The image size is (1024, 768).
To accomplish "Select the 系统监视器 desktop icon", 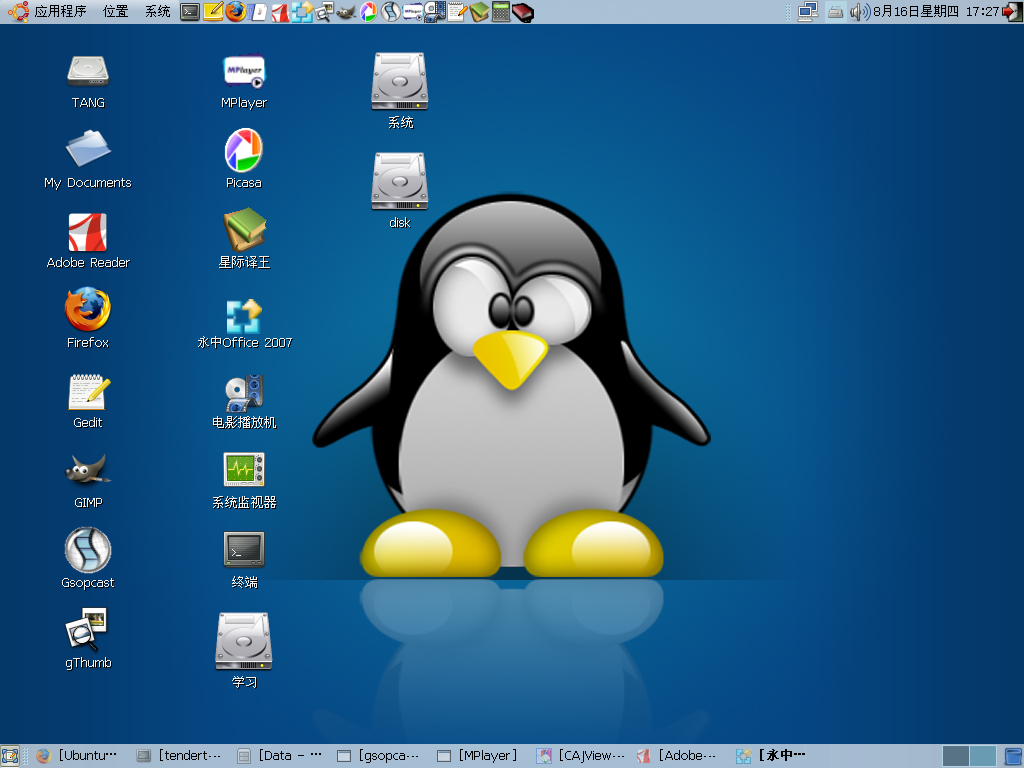I will point(244,470).
